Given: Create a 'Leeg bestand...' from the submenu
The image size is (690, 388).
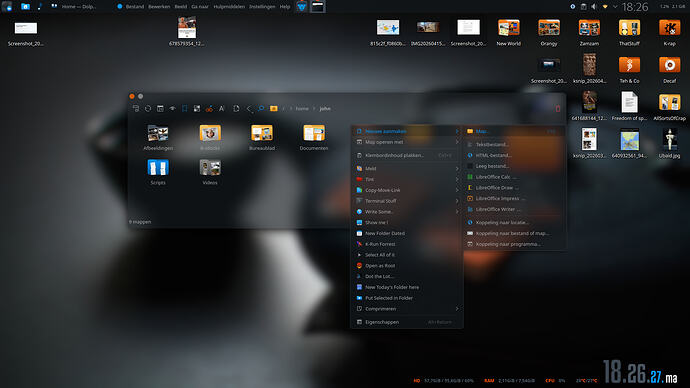Looking at the screenshot, I should tap(514, 166).
